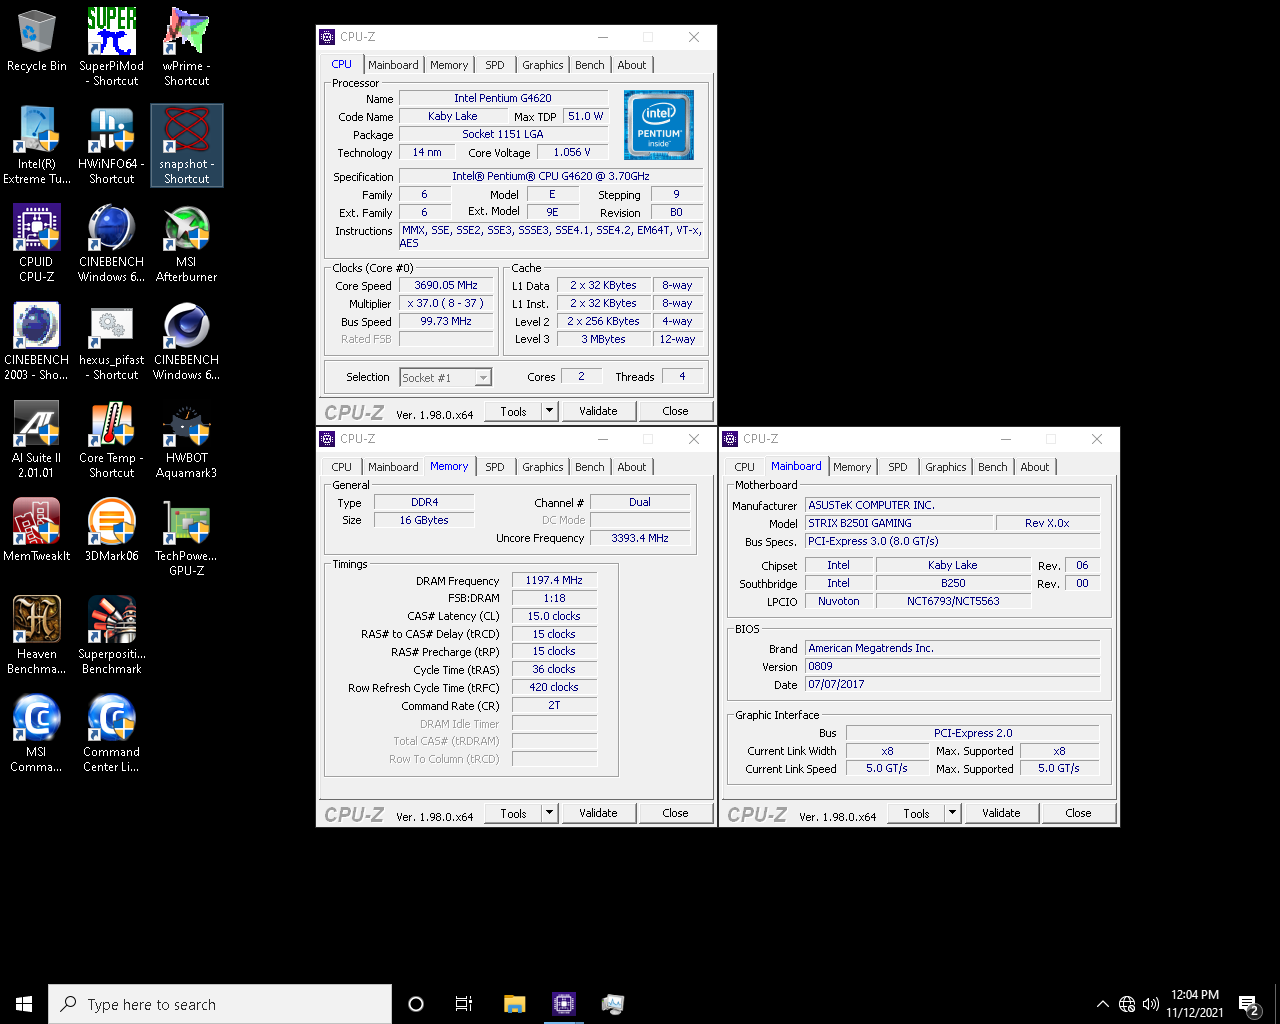Screen dimensions: 1280x1024
Task: Click DRAM Frequency 1197.4 MHz value
Action: (554, 580)
